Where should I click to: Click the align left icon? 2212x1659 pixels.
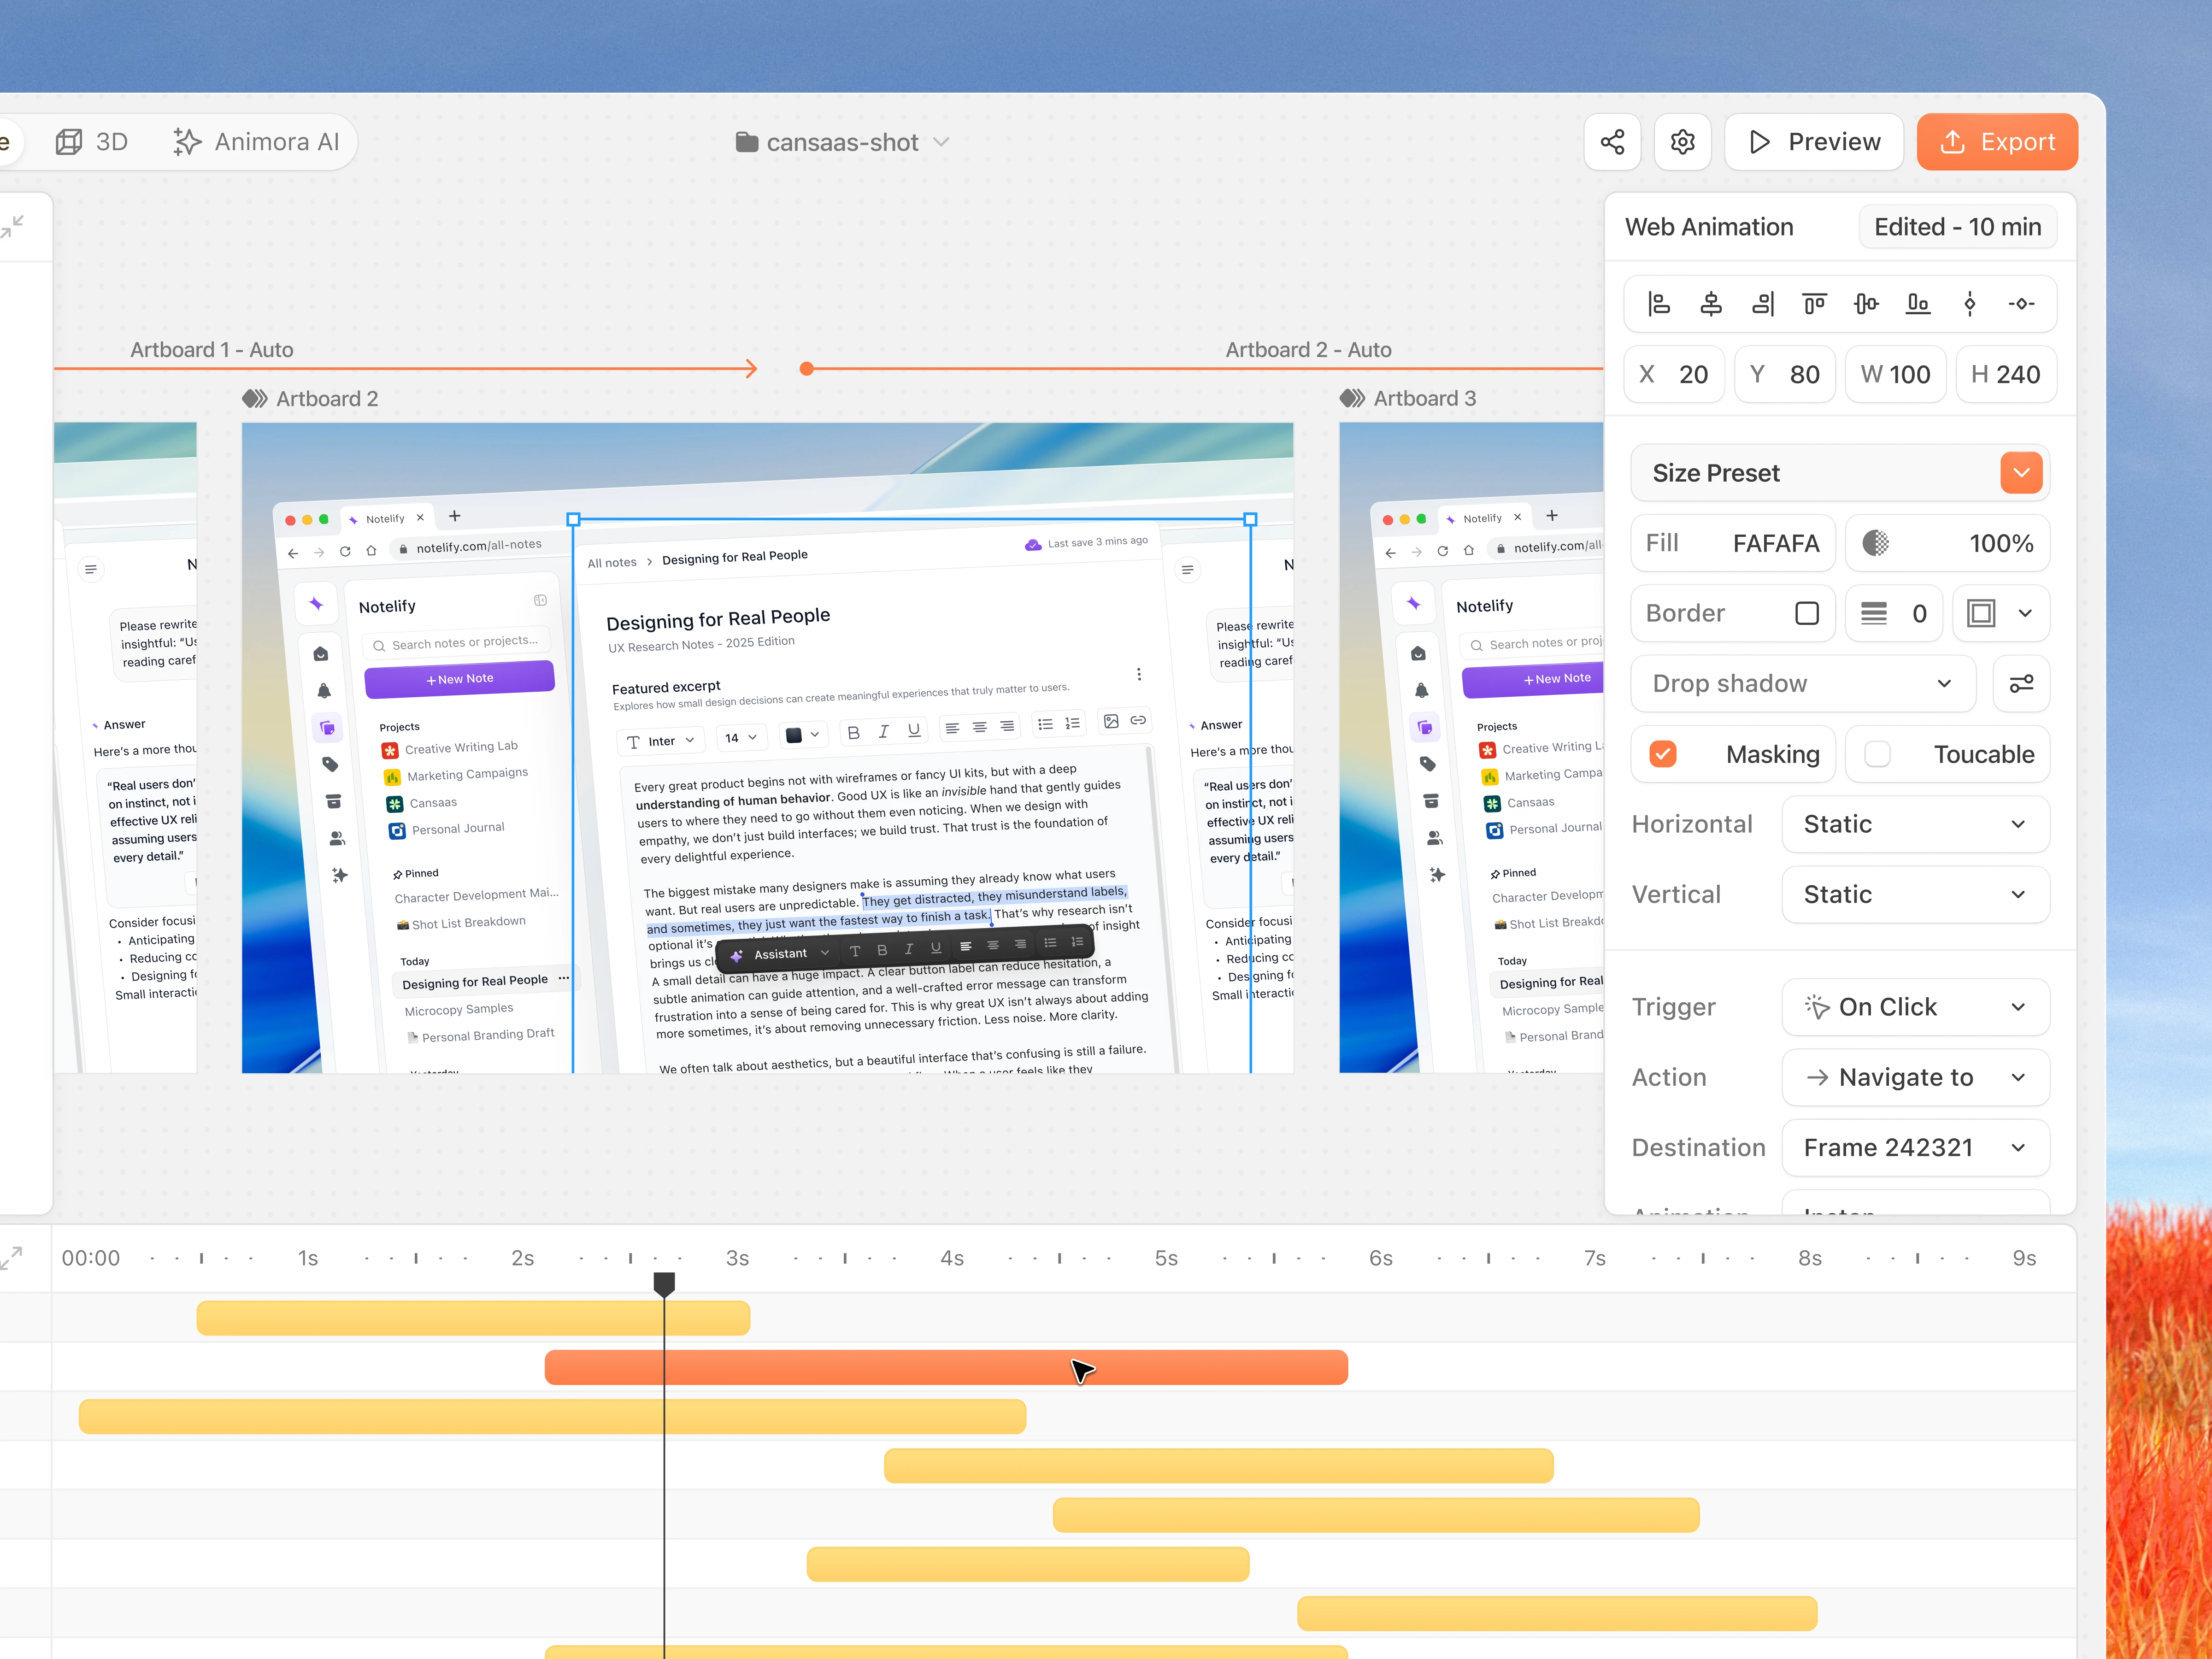tap(1659, 304)
